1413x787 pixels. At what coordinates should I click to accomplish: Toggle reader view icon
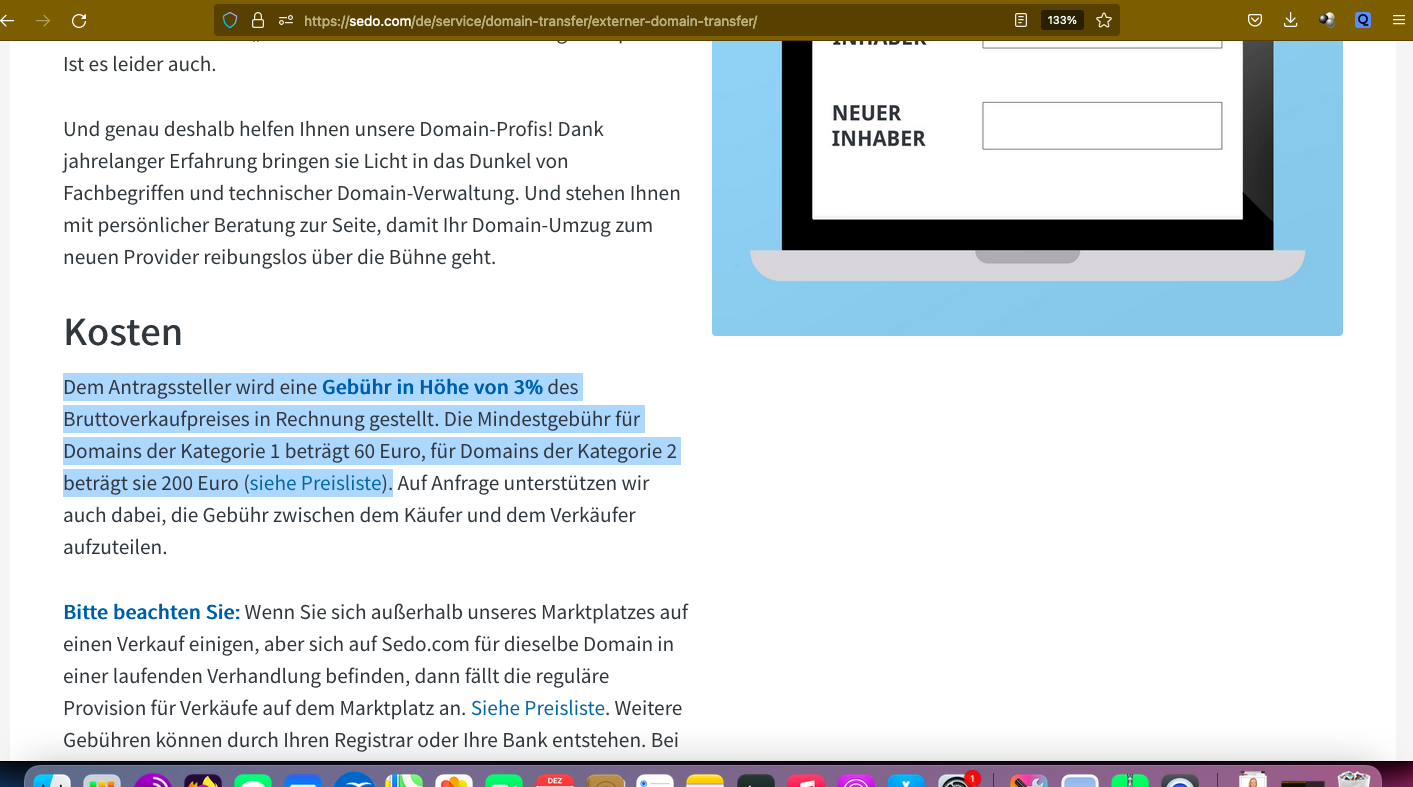[1021, 20]
